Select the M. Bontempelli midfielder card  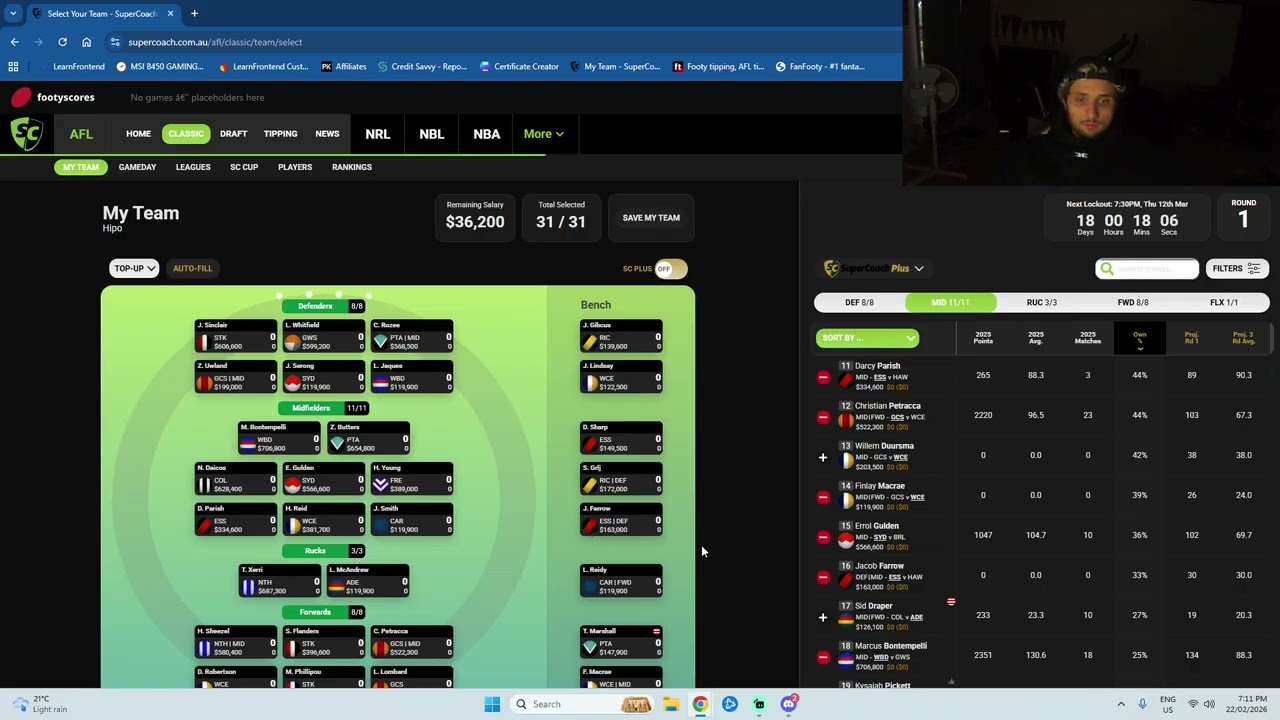279,438
